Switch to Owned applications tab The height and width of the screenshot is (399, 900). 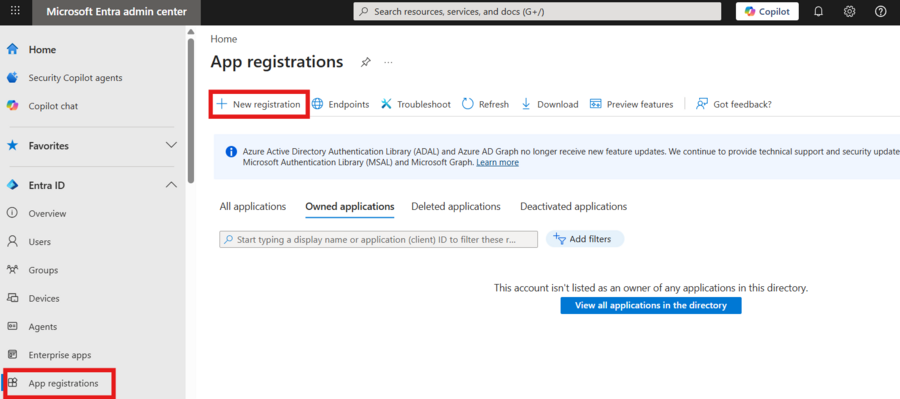pyautogui.click(x=350, y=206)
